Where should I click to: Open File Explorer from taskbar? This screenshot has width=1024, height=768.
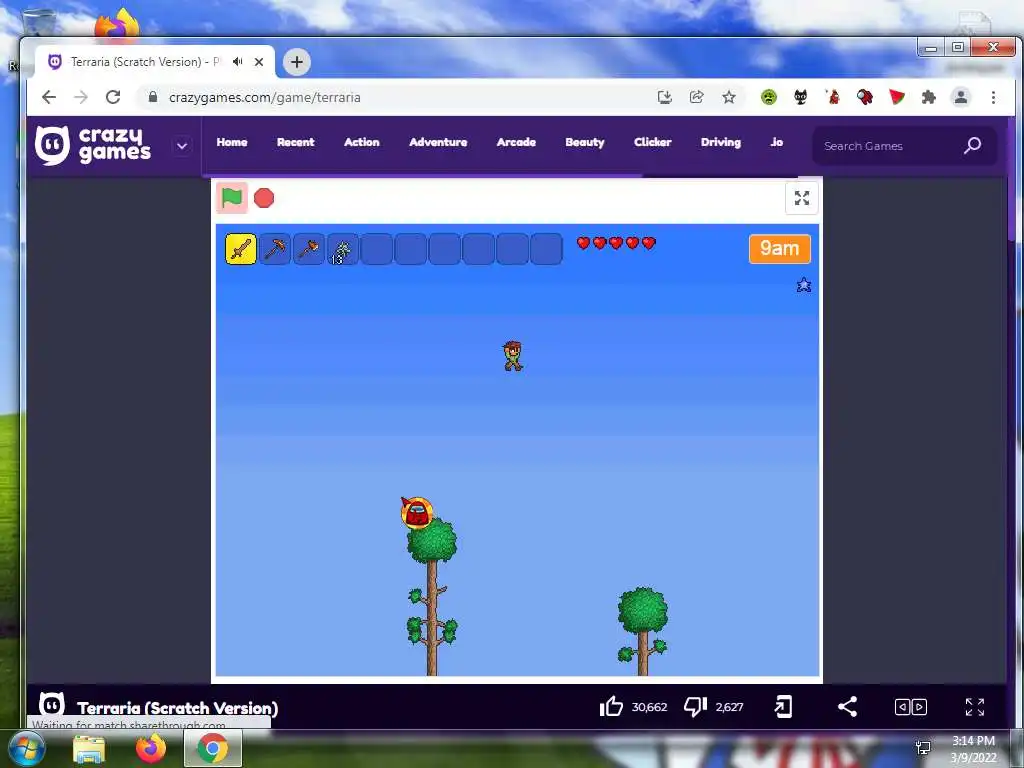pos(89,749)
